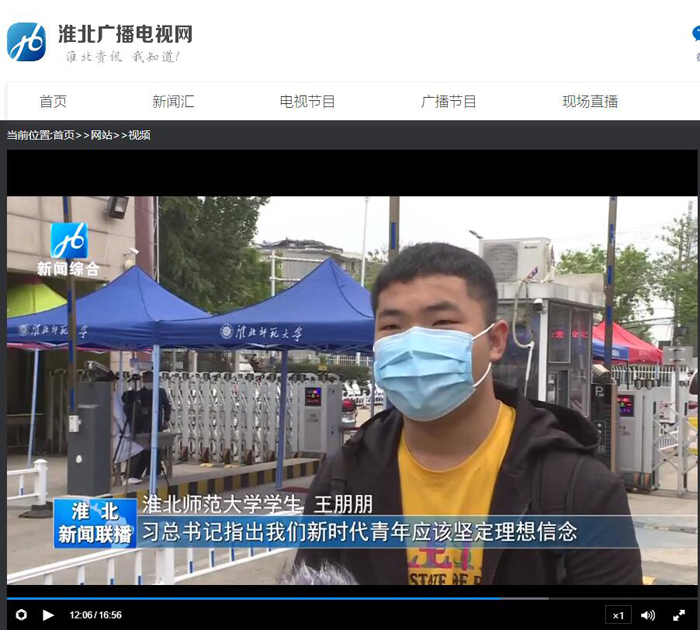Open video settings gear icon
This screenshot has width=700, height=630.
[21, 615]
